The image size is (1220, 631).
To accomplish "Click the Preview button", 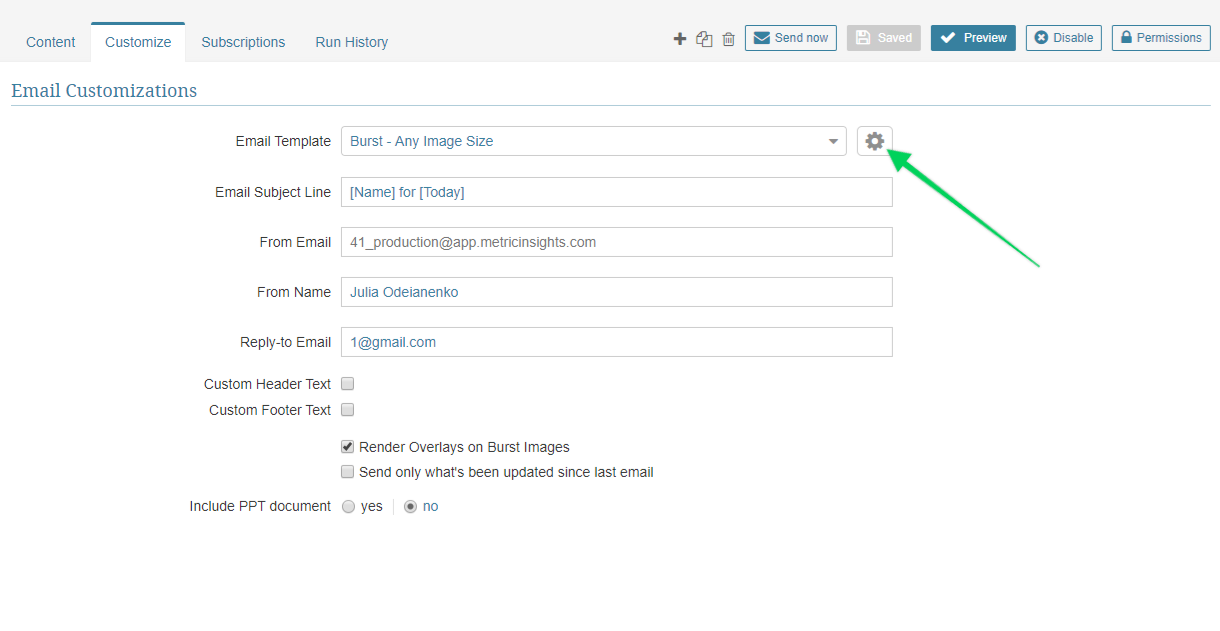I will (973, 38).
